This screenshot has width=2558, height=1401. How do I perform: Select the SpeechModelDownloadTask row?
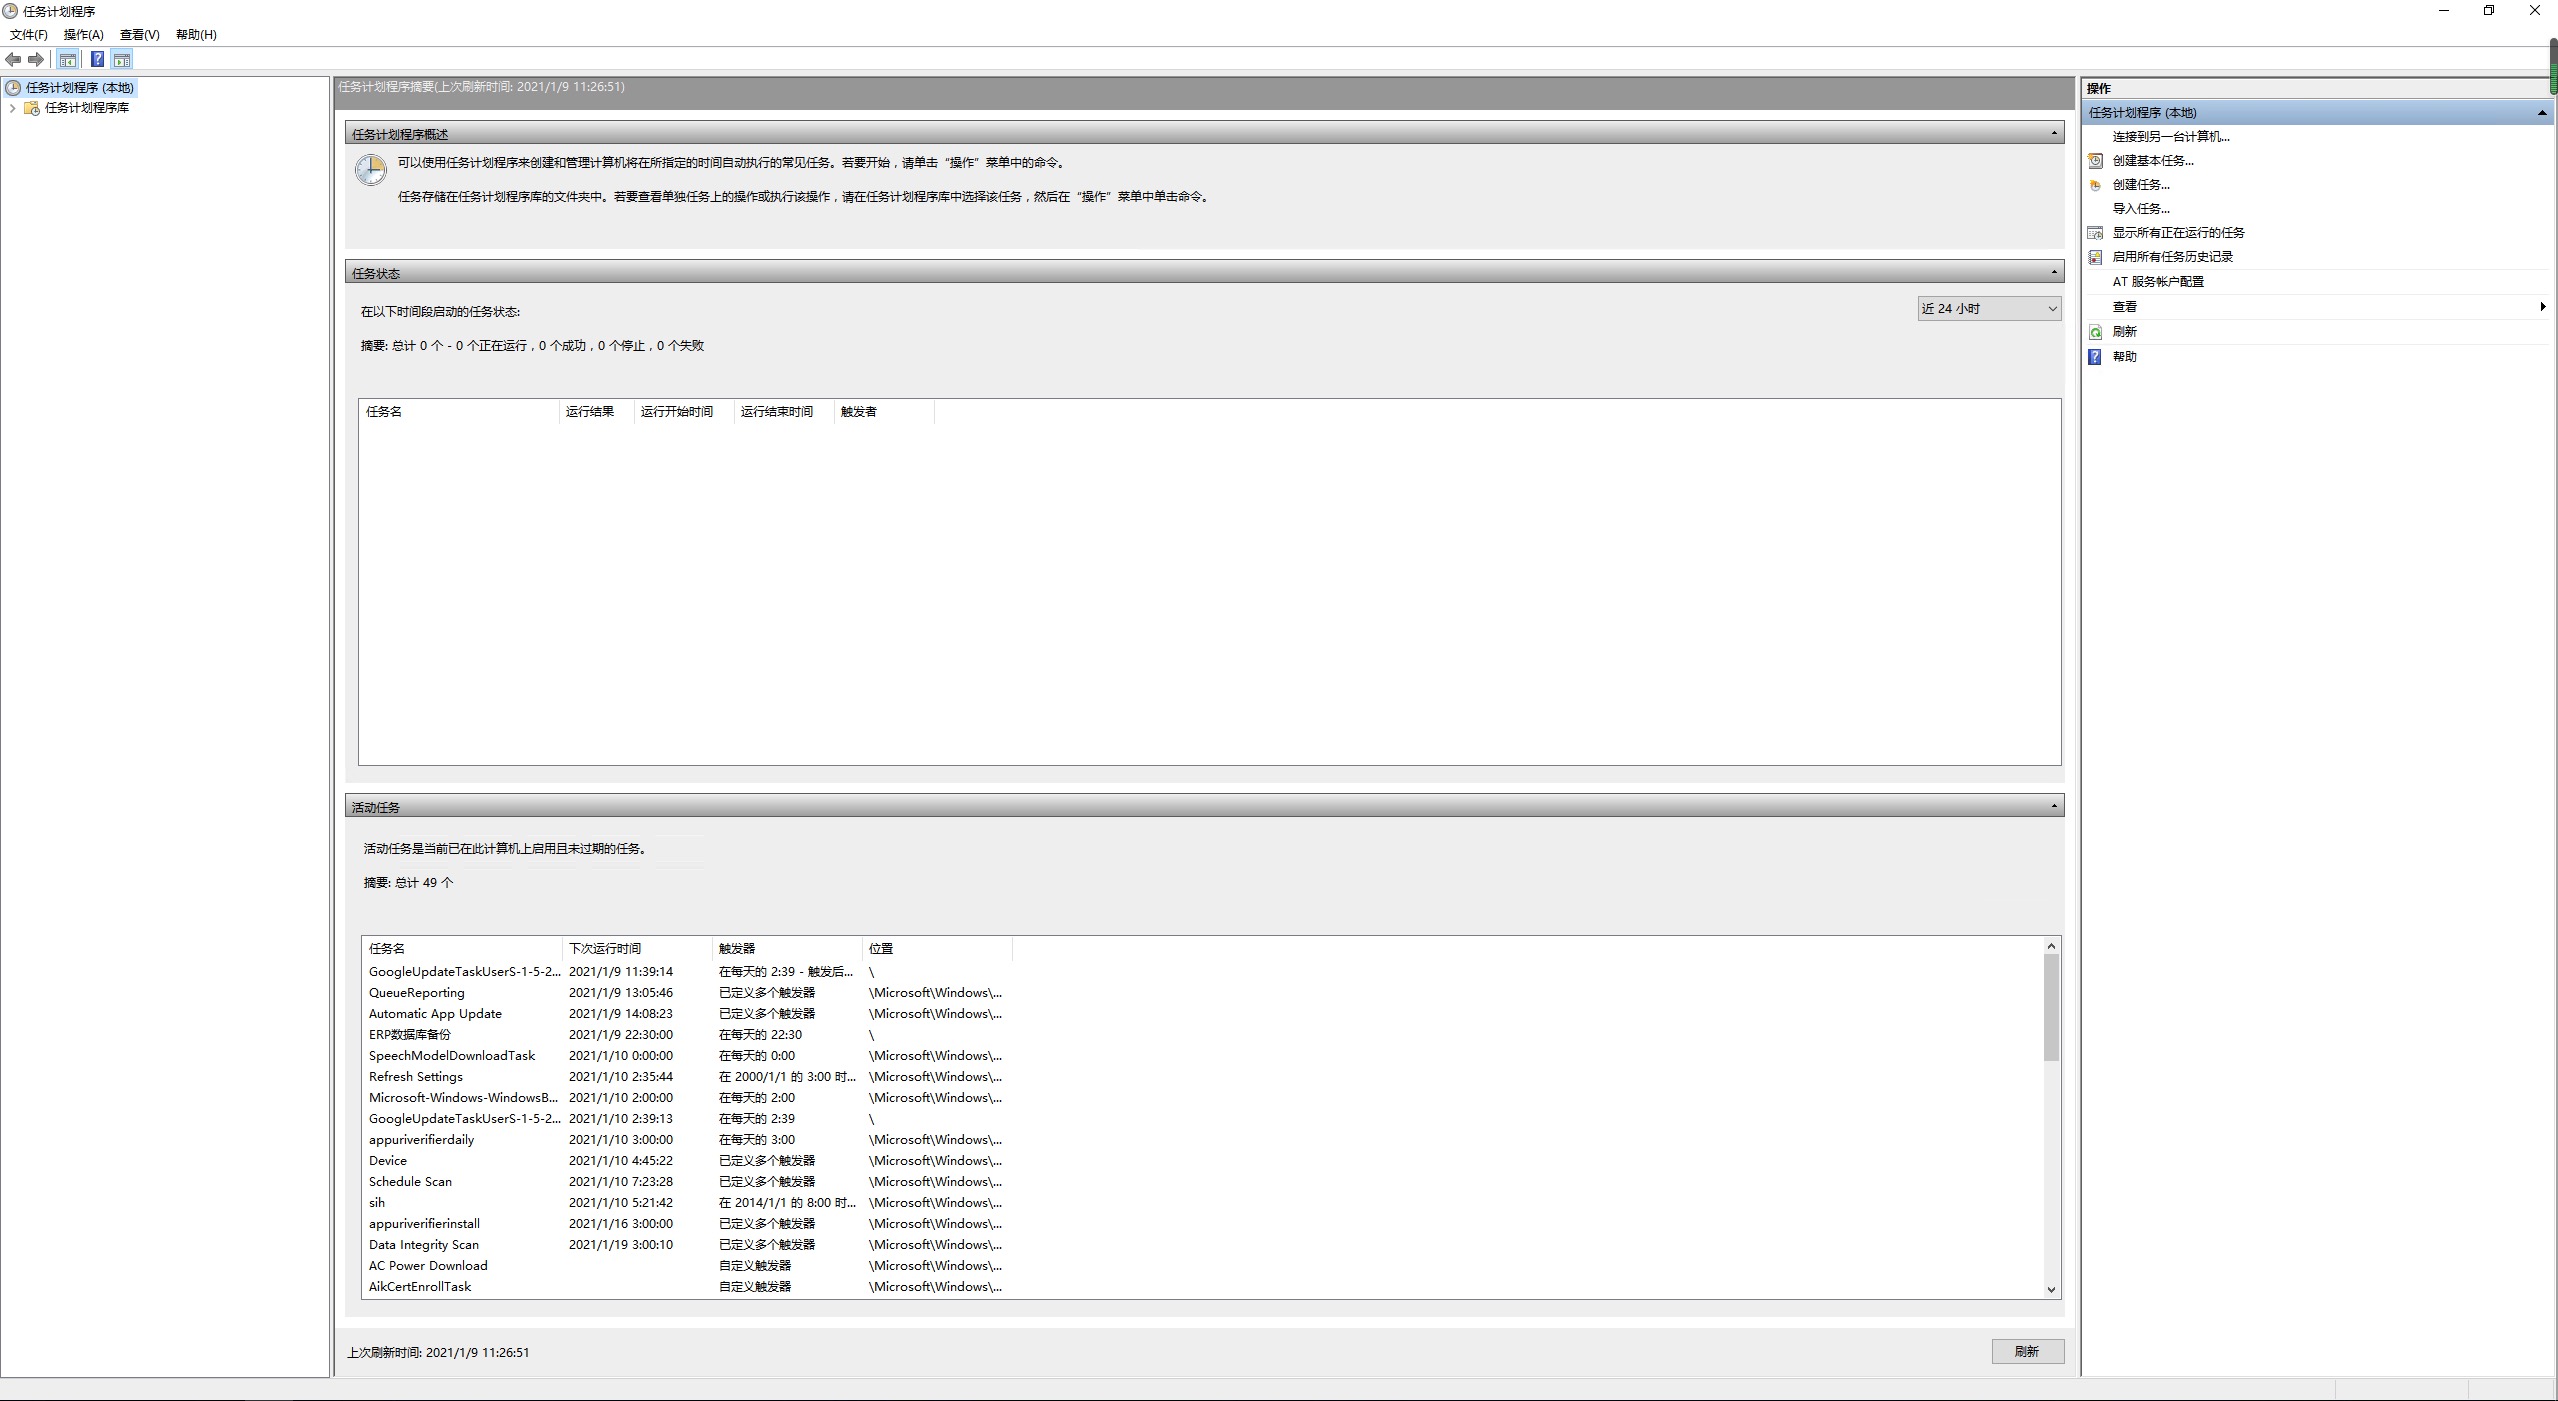(687, 1056)
